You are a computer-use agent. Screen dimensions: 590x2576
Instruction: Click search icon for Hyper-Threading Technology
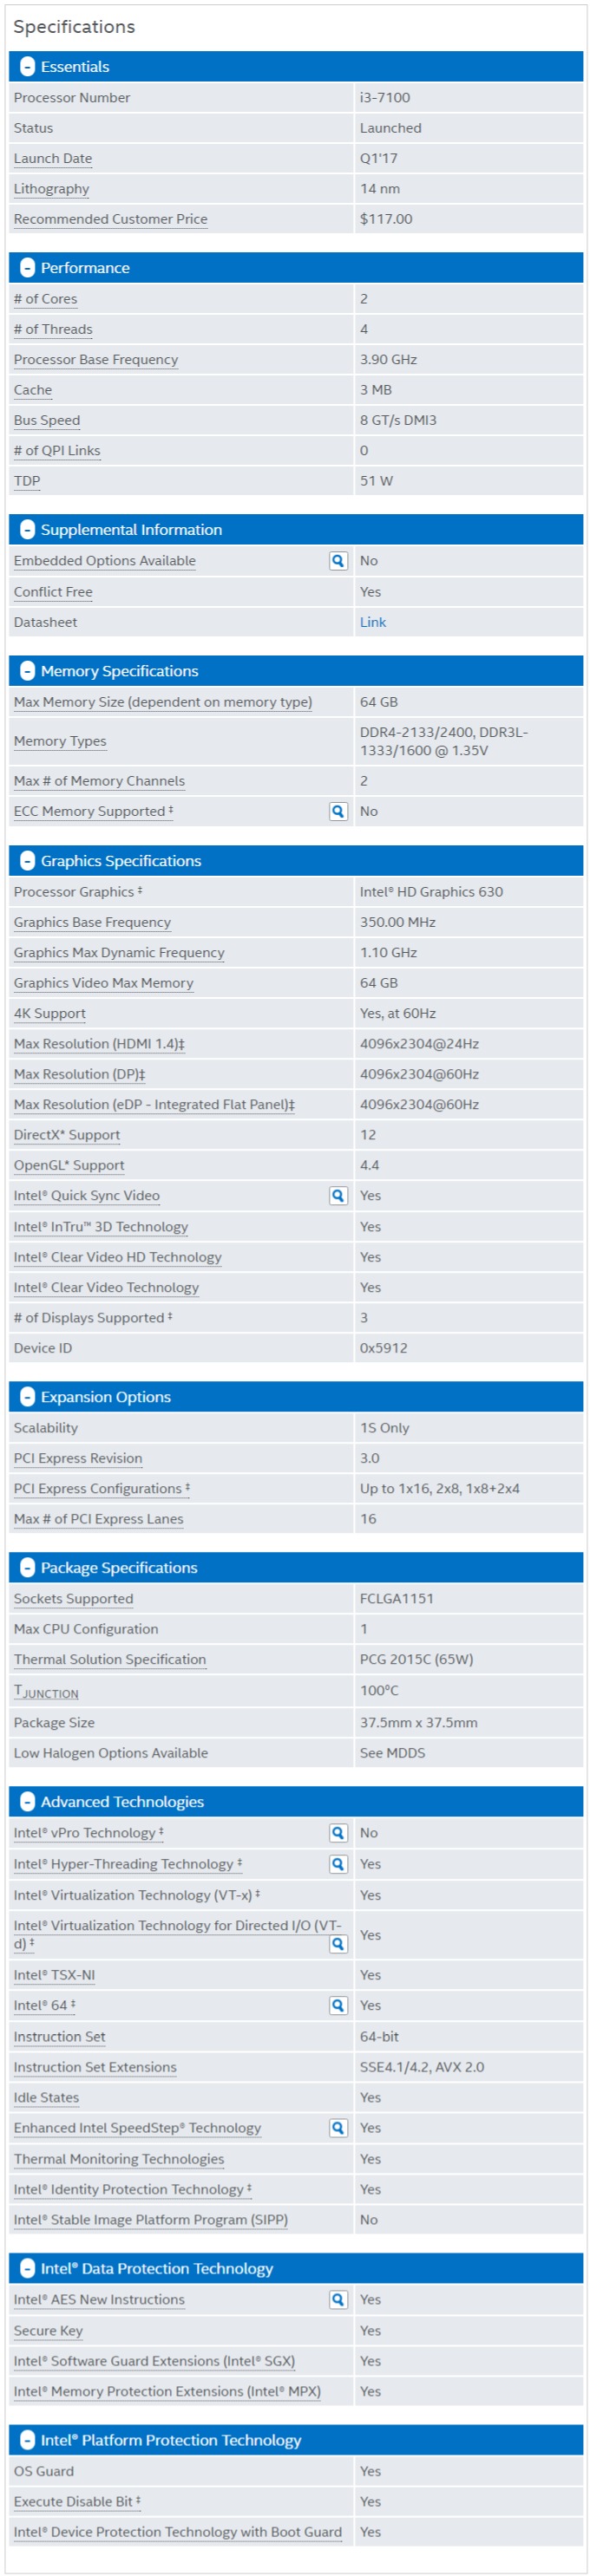coord(338,1864)
